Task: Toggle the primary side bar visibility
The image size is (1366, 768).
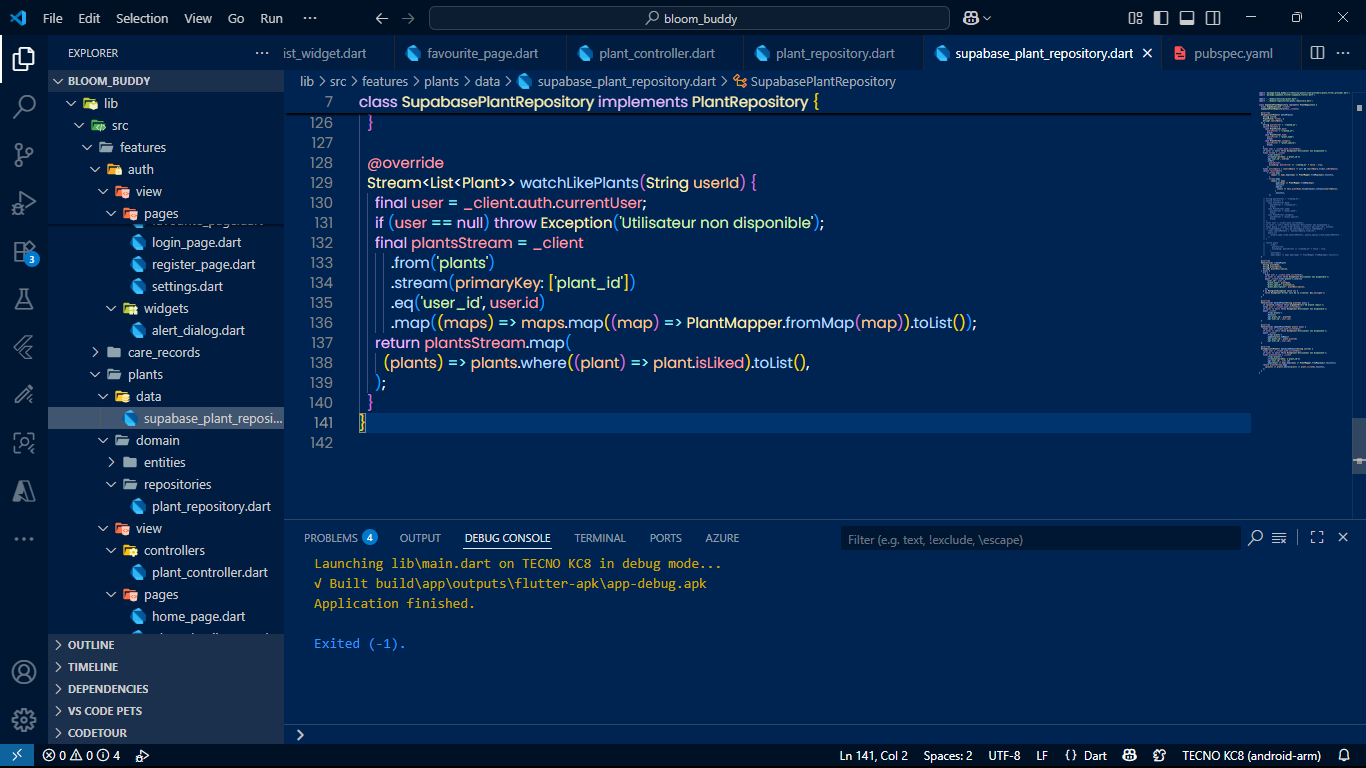Action: (x=1161, y=18)
